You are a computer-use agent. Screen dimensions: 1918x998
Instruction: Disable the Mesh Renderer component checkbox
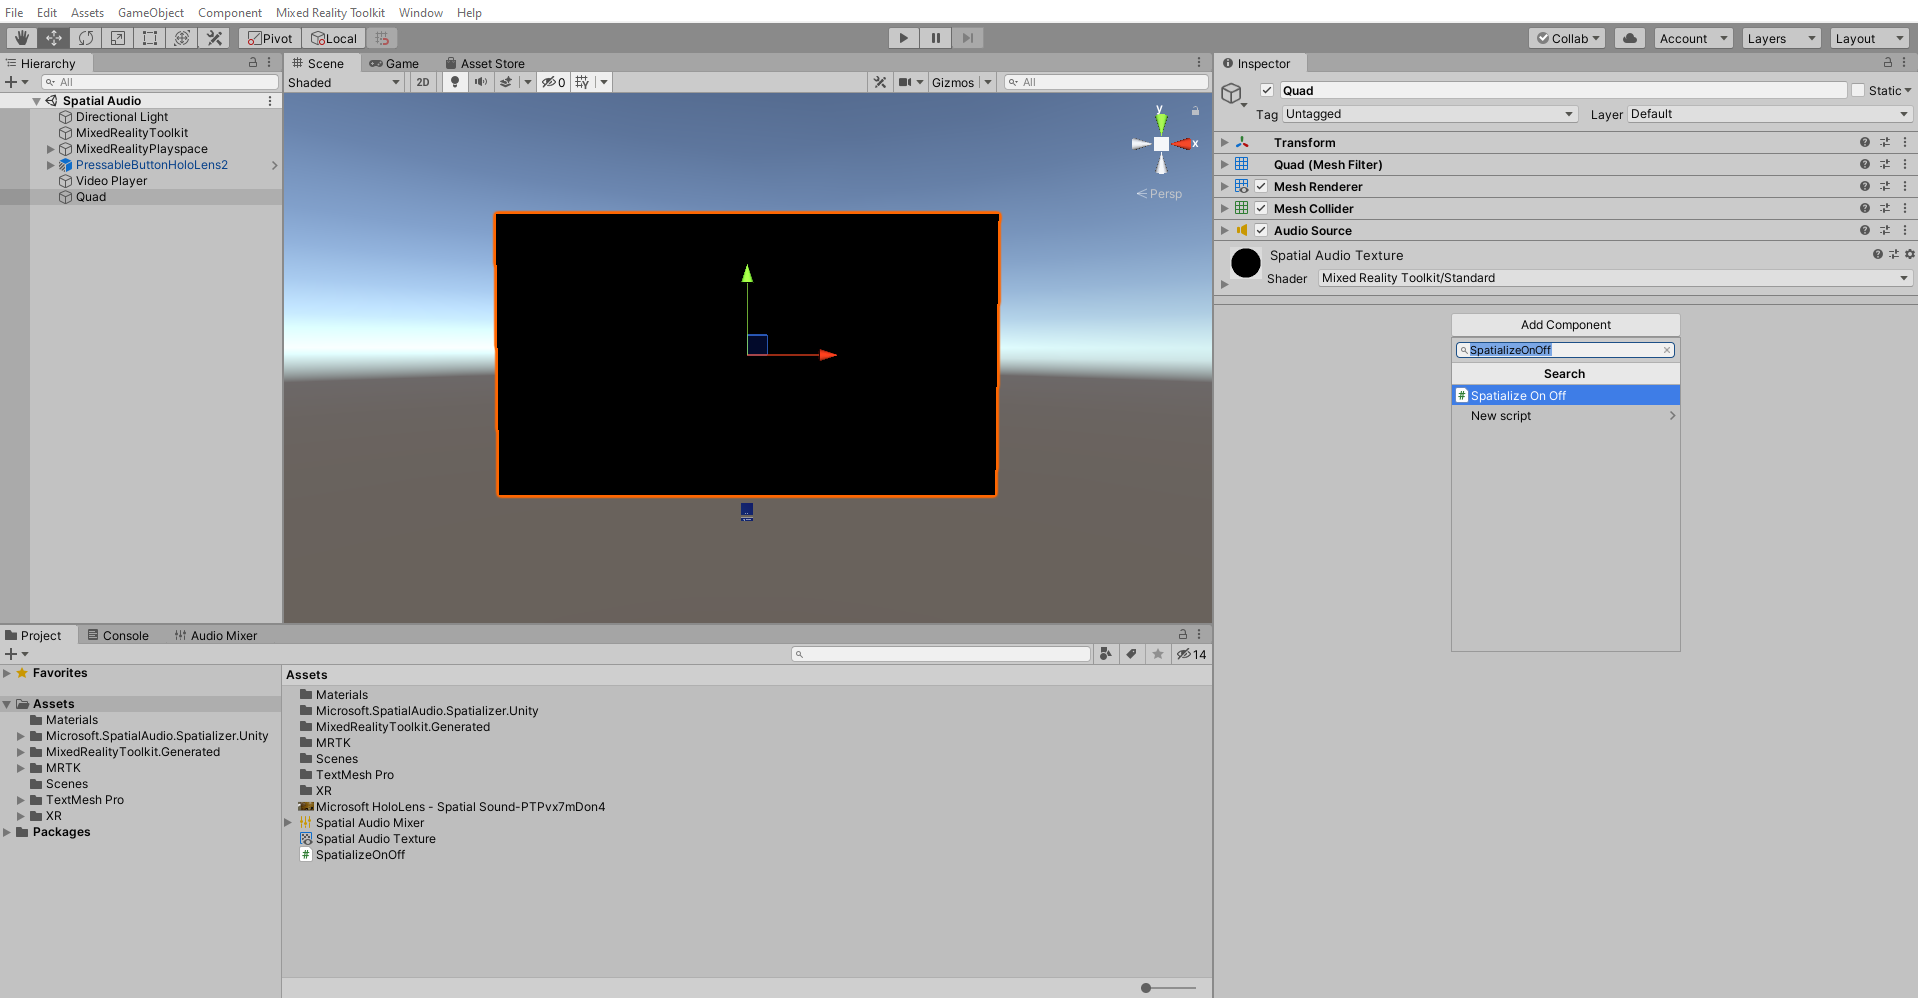pos(1261,187)
